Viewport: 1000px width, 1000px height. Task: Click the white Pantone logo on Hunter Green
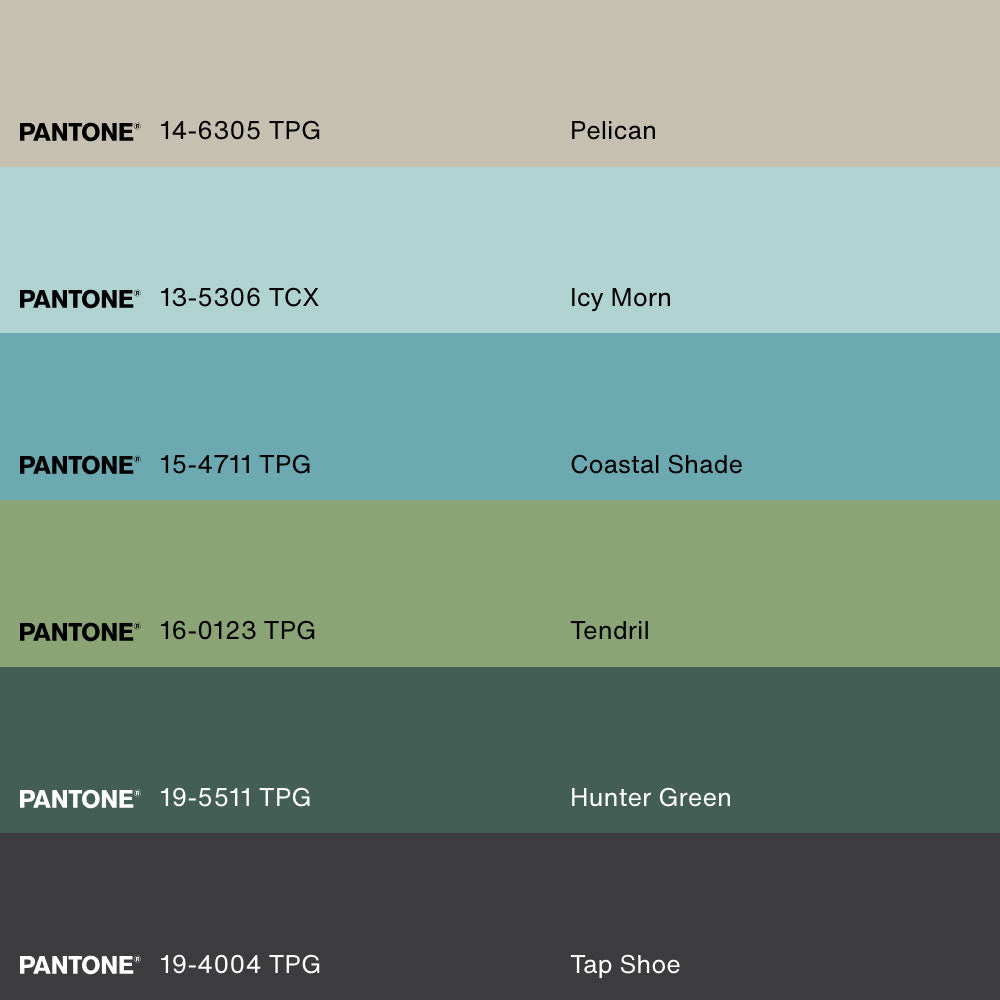pyautogui.click(x=79, y=799)
